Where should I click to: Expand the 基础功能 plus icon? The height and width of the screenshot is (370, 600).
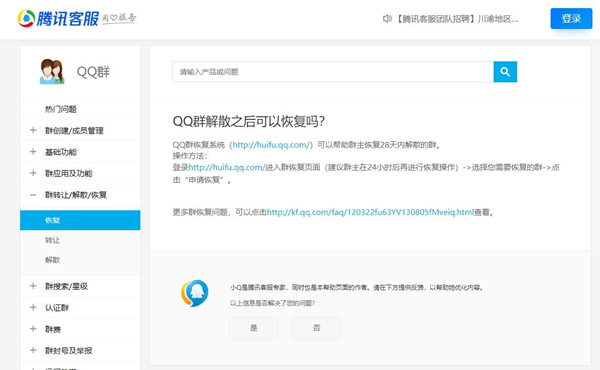(x=33, y=152)
